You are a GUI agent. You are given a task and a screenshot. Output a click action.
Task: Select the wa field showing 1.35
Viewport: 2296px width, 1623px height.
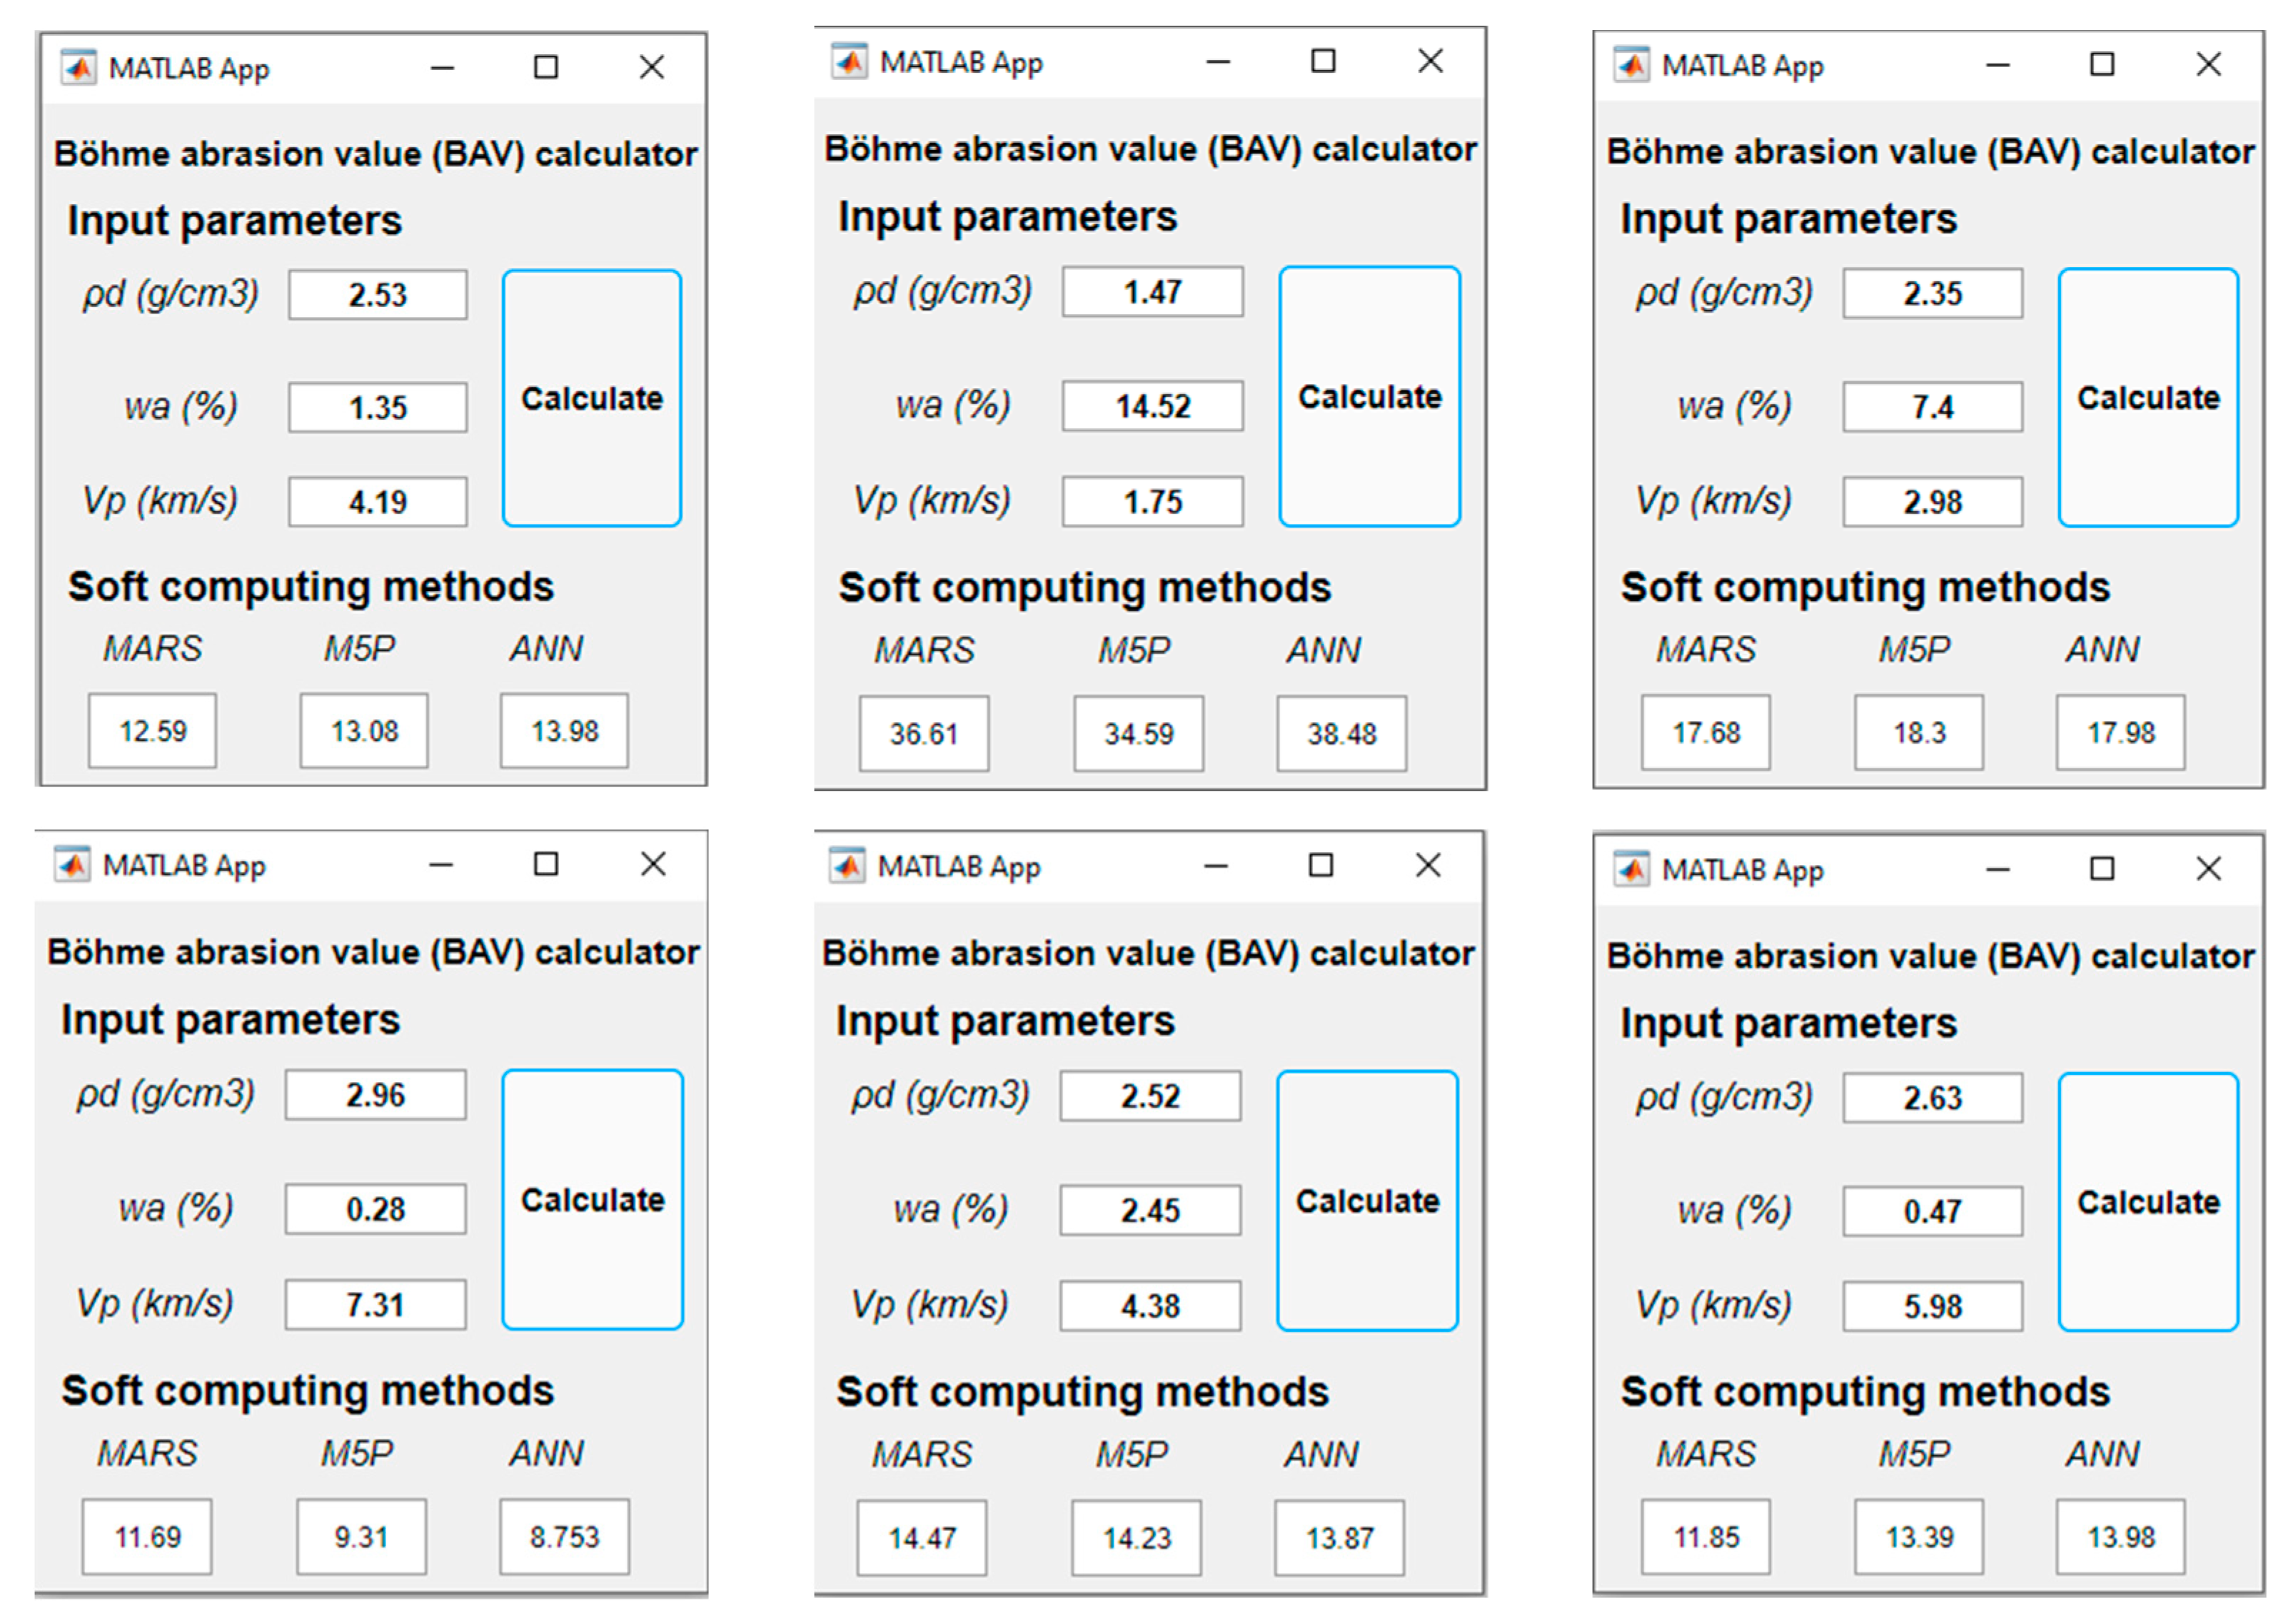[x=378, y=408]
